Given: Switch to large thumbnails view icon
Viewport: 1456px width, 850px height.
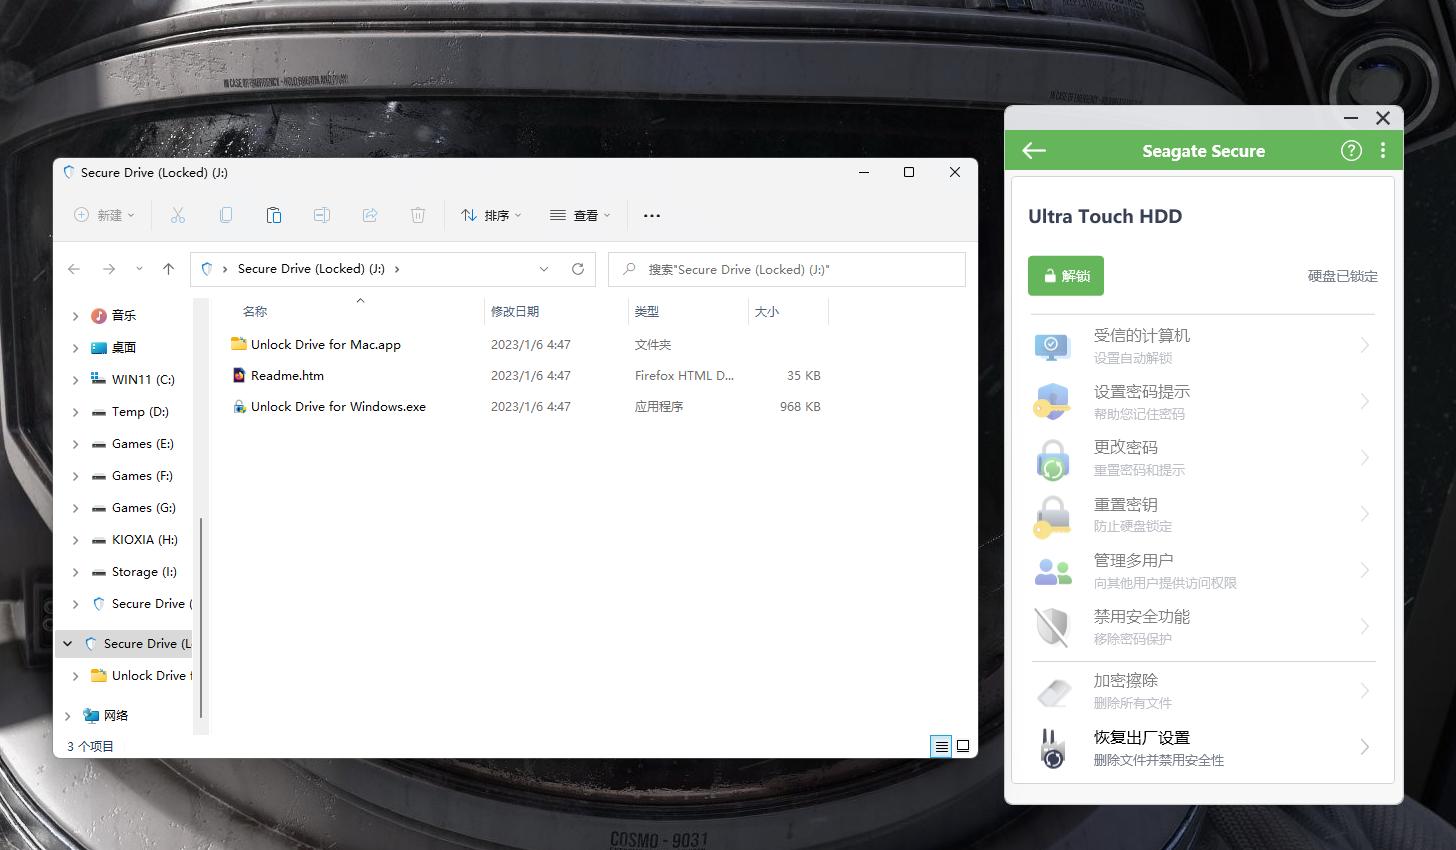Looking at the screenshot, I should pyautogui.click(x=963, y=746).
